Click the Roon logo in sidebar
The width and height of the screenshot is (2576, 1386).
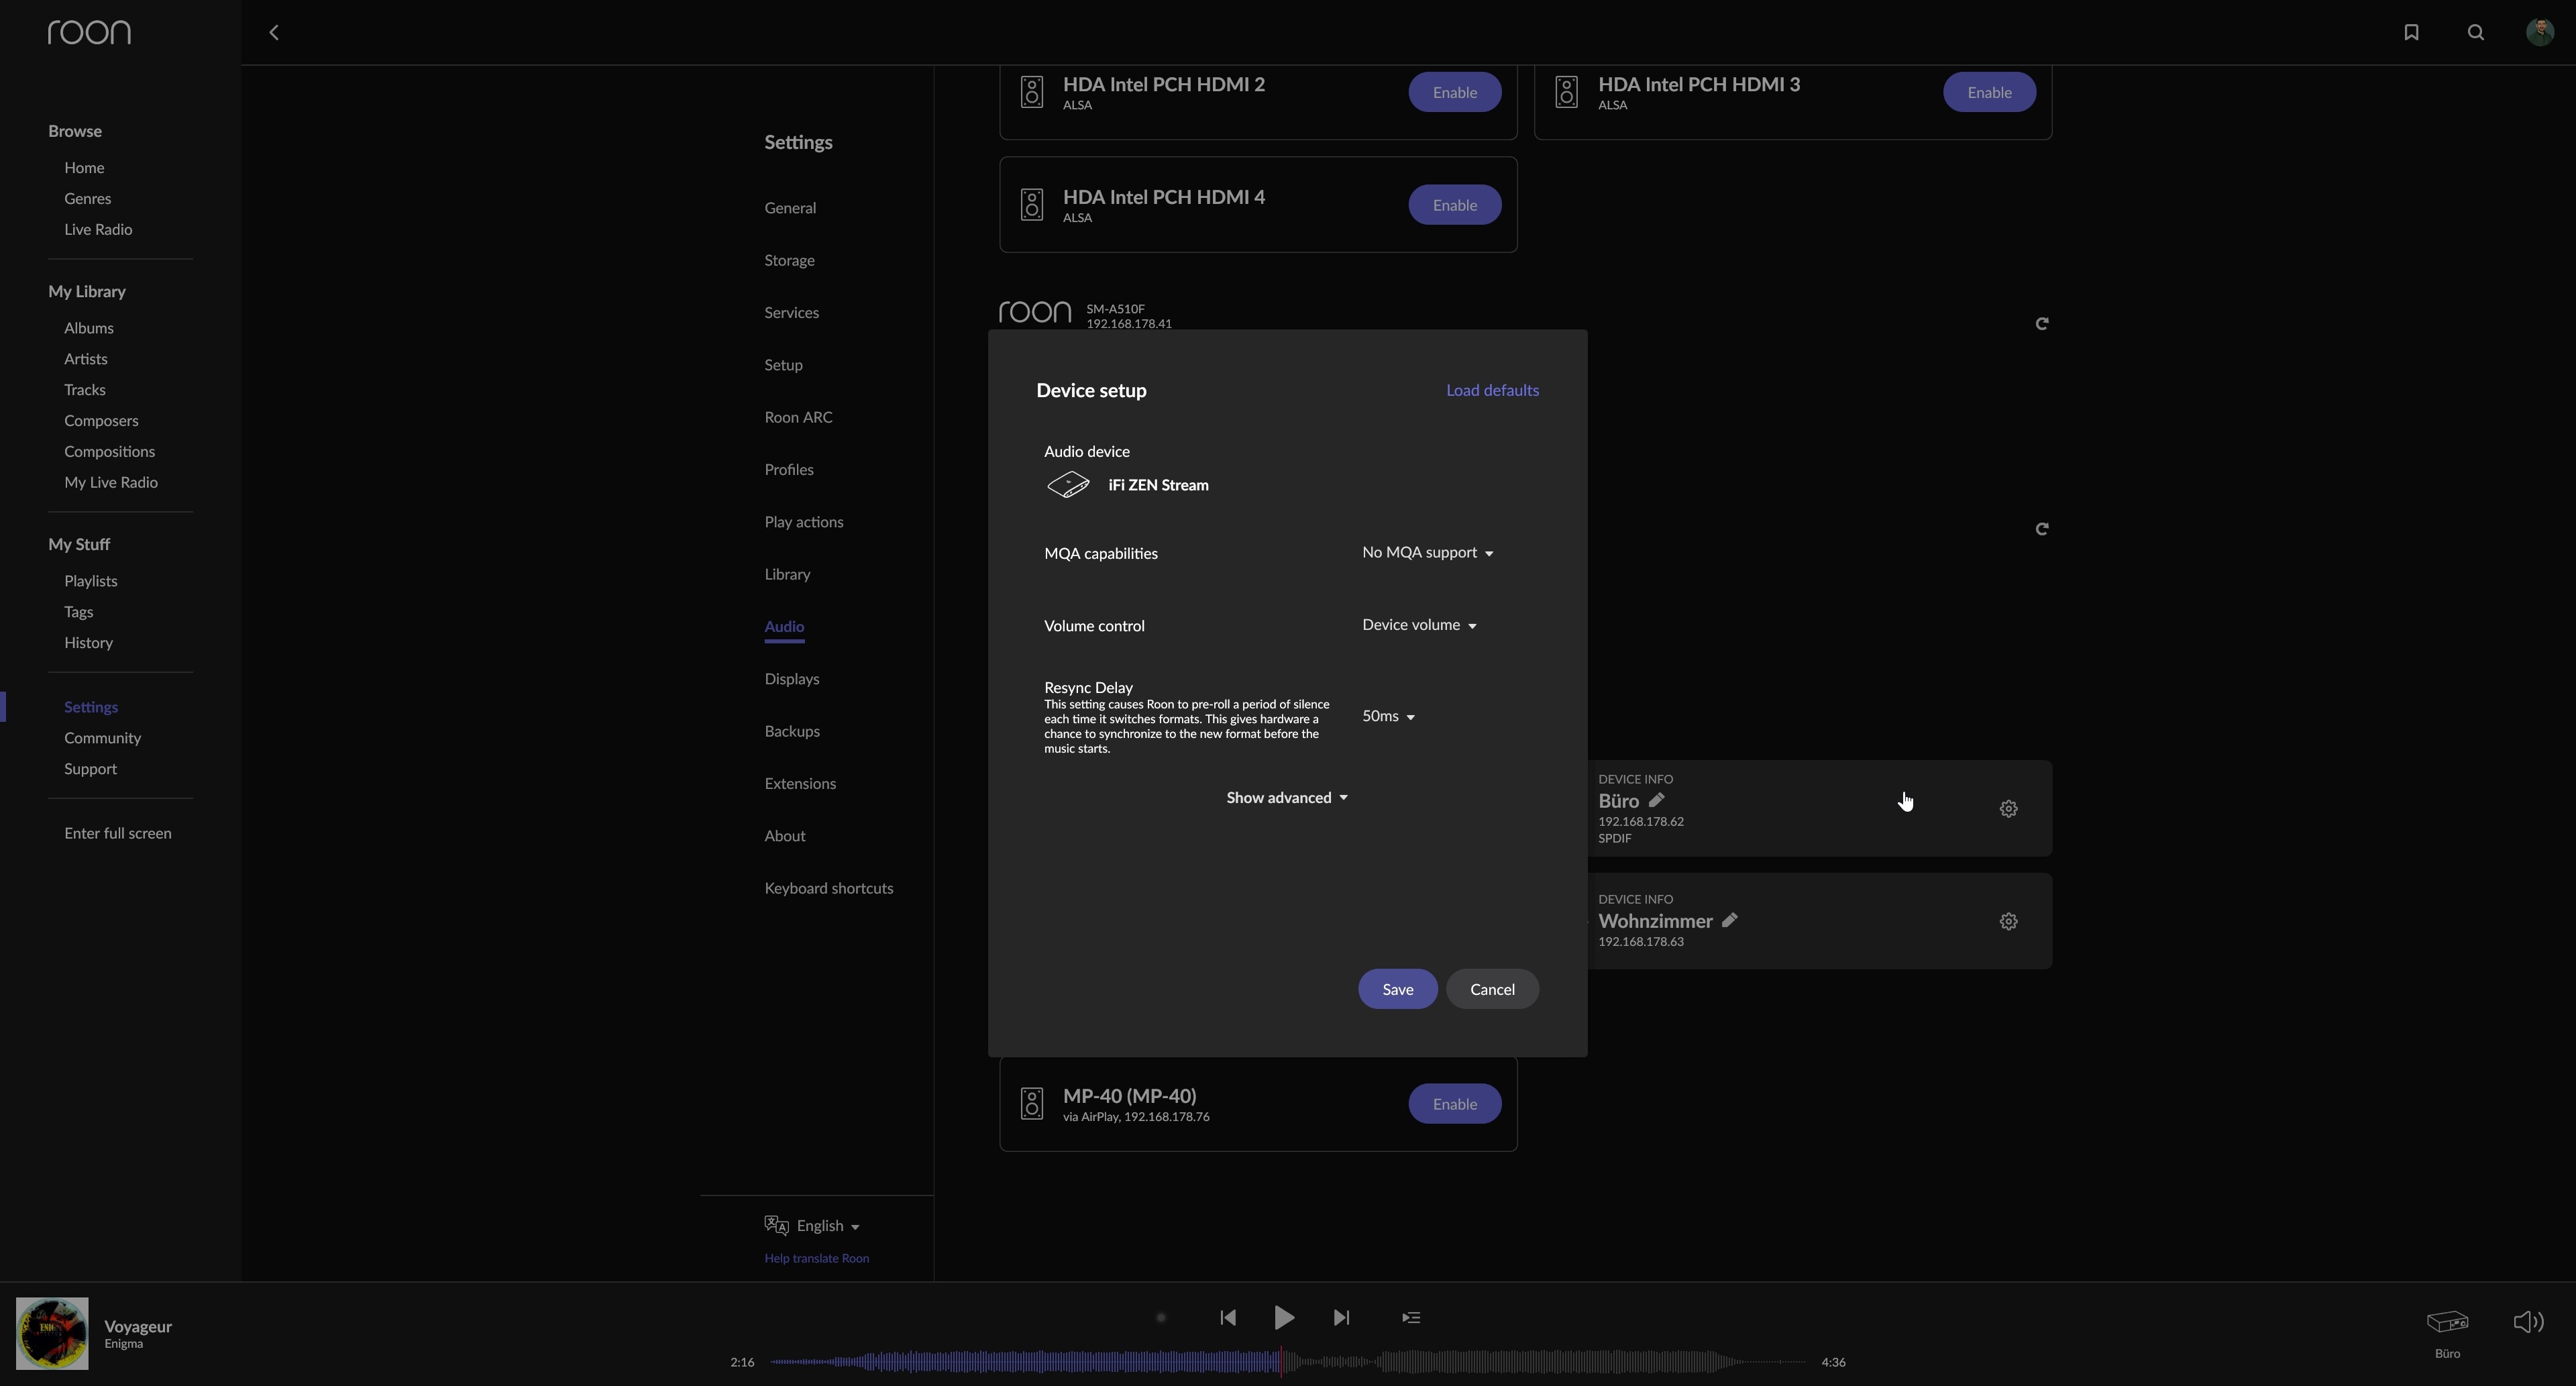[89, 33]
